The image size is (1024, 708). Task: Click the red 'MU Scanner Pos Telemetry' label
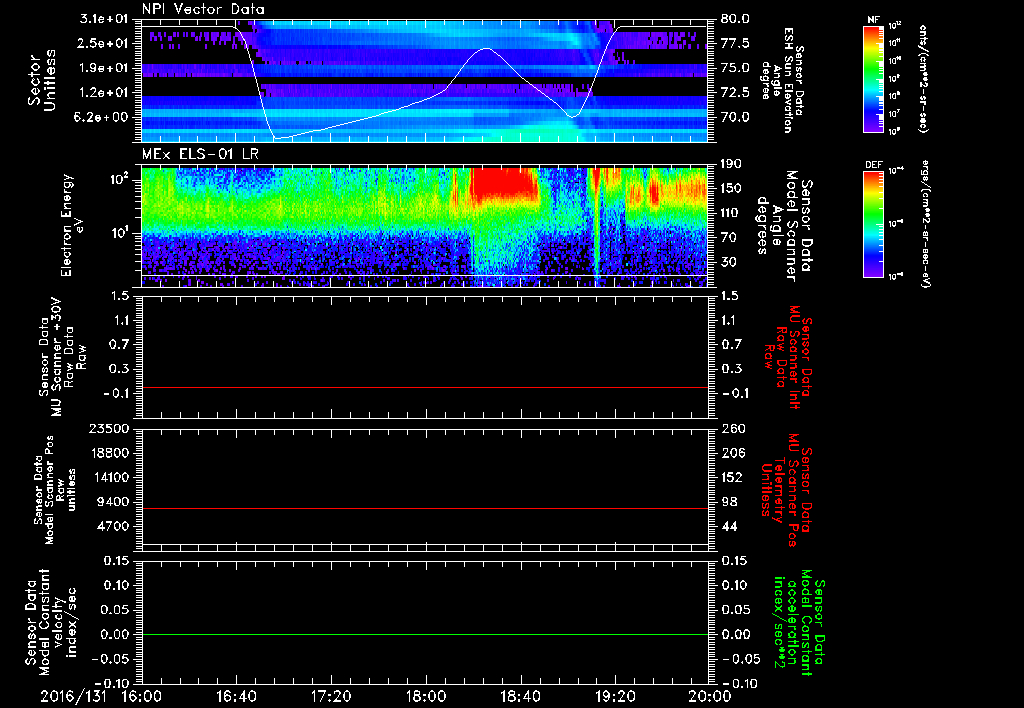click(788, 490)
